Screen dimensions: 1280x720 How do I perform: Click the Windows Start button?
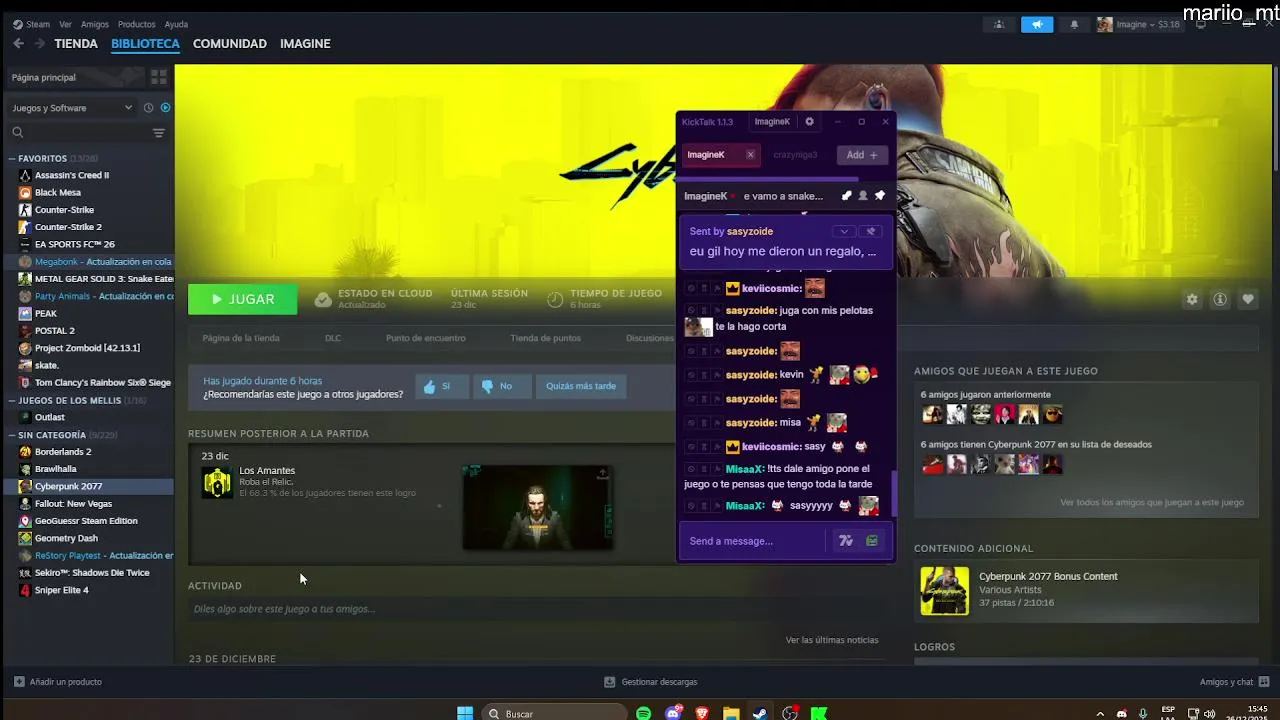[x=465, y=713]
